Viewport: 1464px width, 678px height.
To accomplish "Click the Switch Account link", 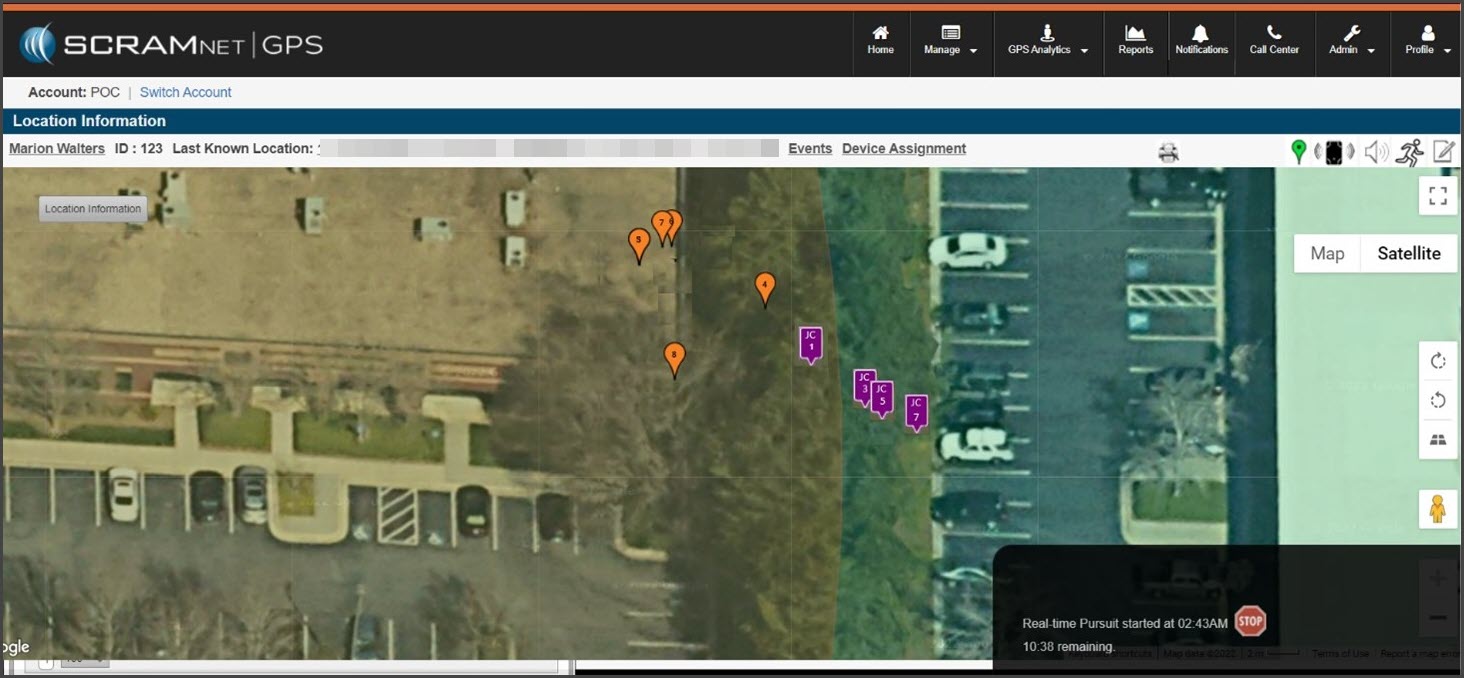I will click(x=185, y=92).
